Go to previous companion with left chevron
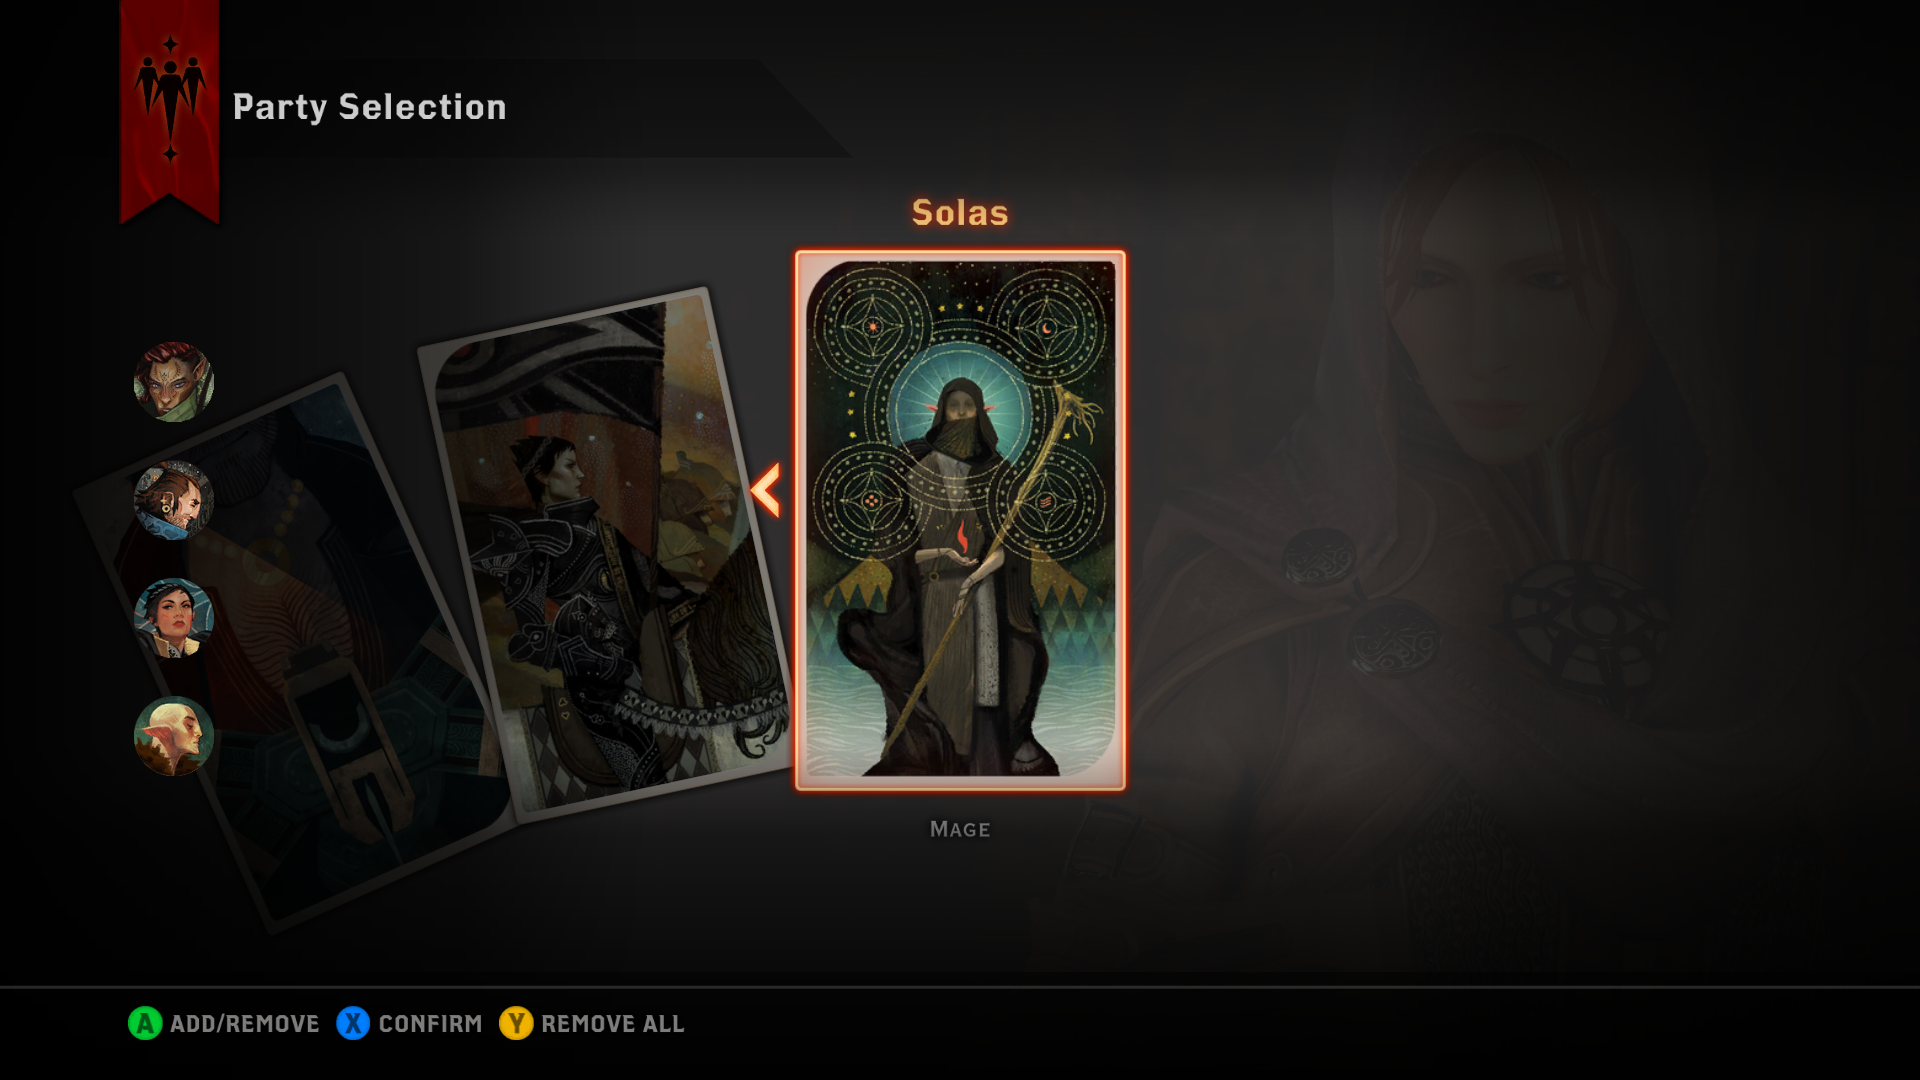This screenshot has height=1080, width=1920. click(766, 490)
